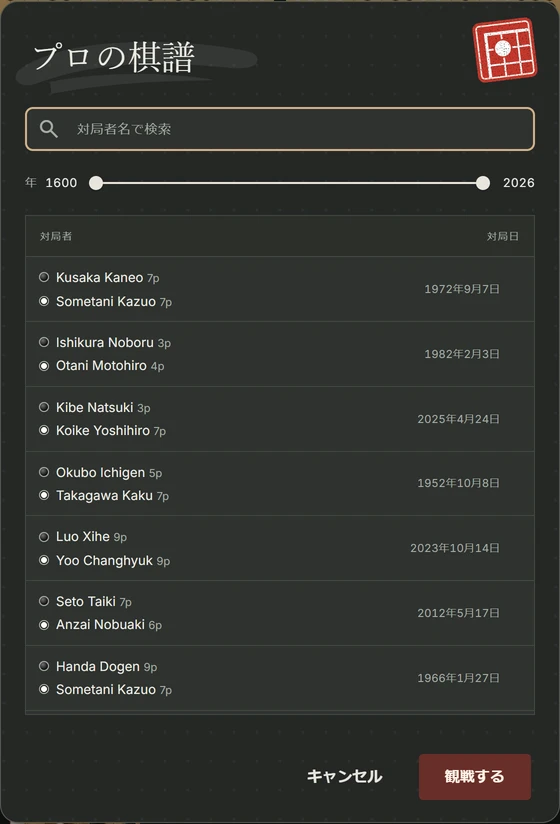The width and height of the screenshot is (560, 824).
Task: Click the date 1982年2月3日
Action: point(462,354)
